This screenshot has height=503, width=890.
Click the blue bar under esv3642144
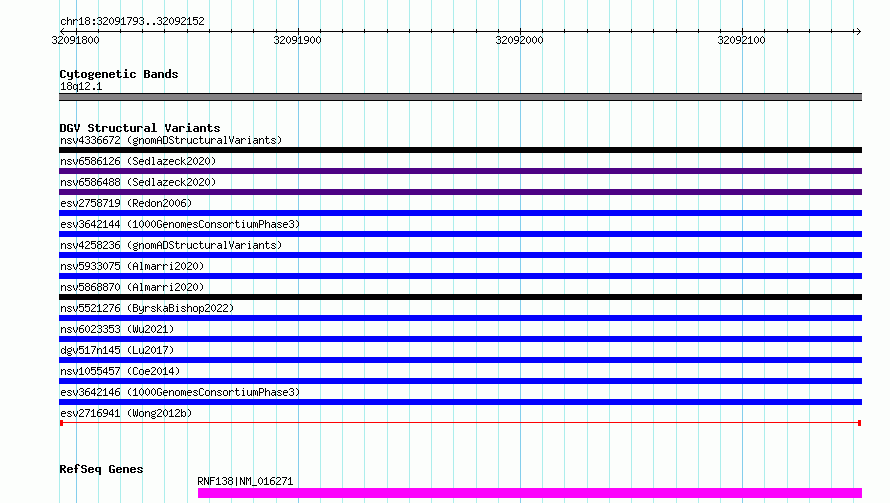[x=460, y=234]
